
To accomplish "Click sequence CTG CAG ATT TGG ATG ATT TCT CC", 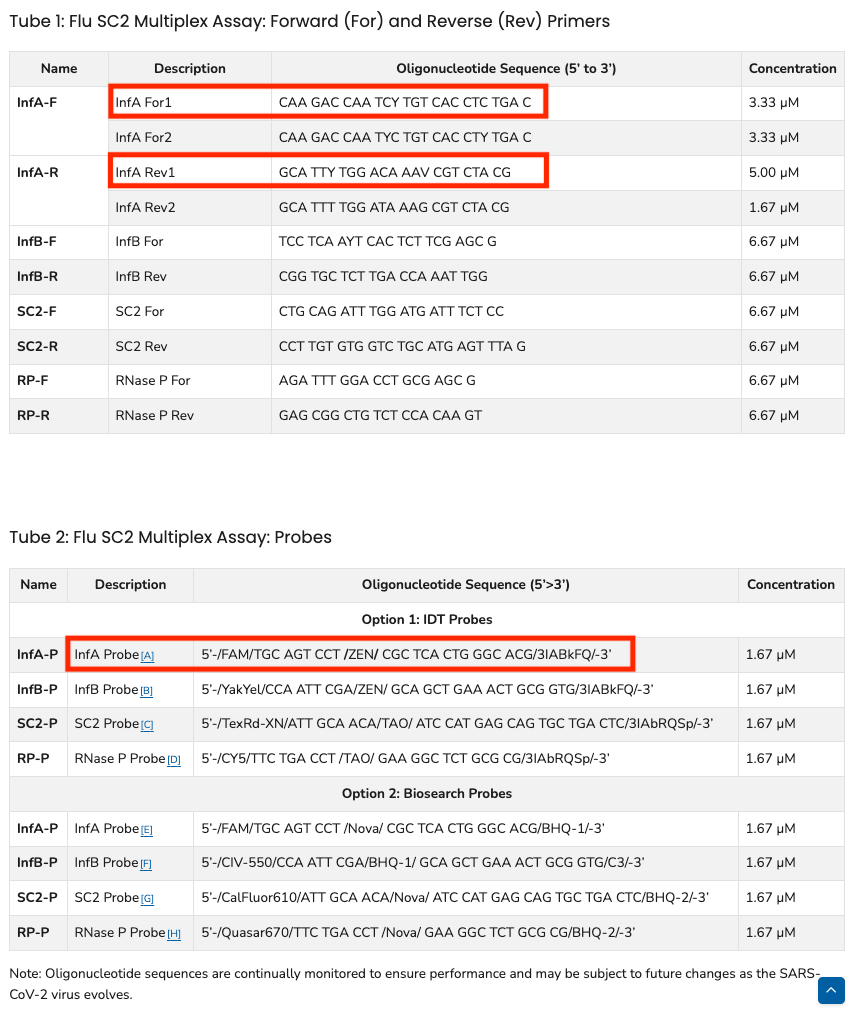I will coord(391,311).
